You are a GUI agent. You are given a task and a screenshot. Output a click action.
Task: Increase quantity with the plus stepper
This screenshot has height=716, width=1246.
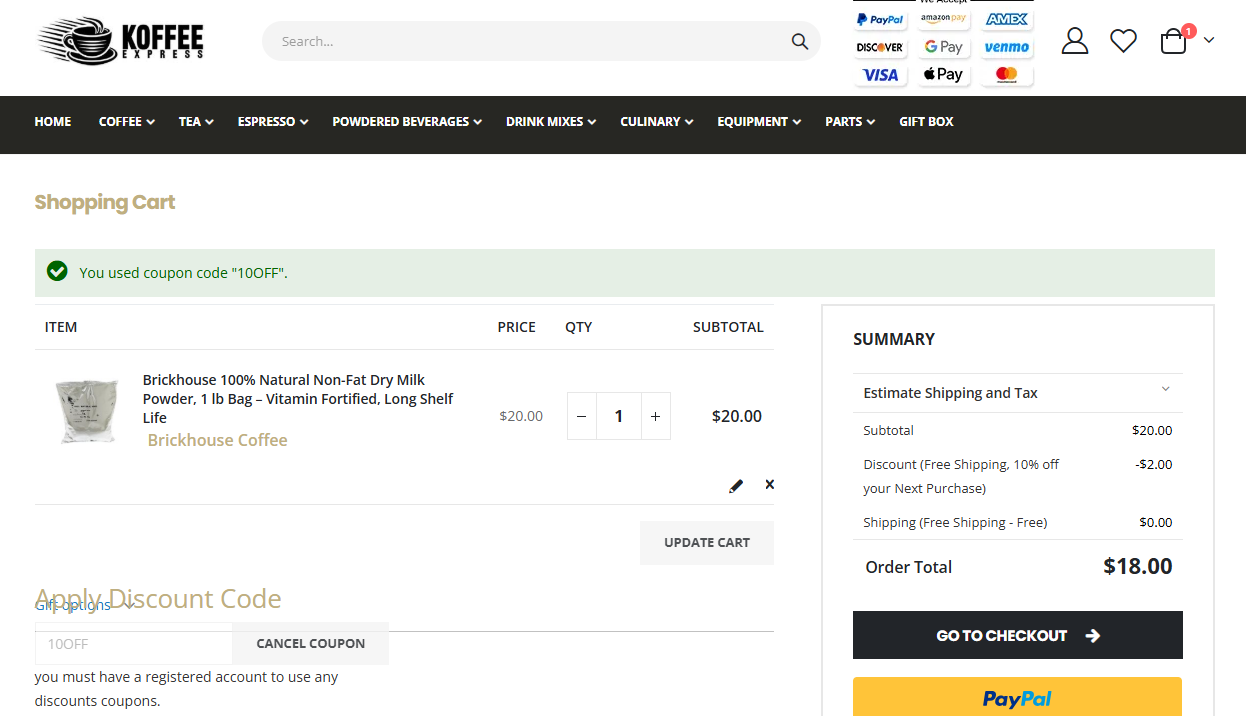(x=655, y=416)
